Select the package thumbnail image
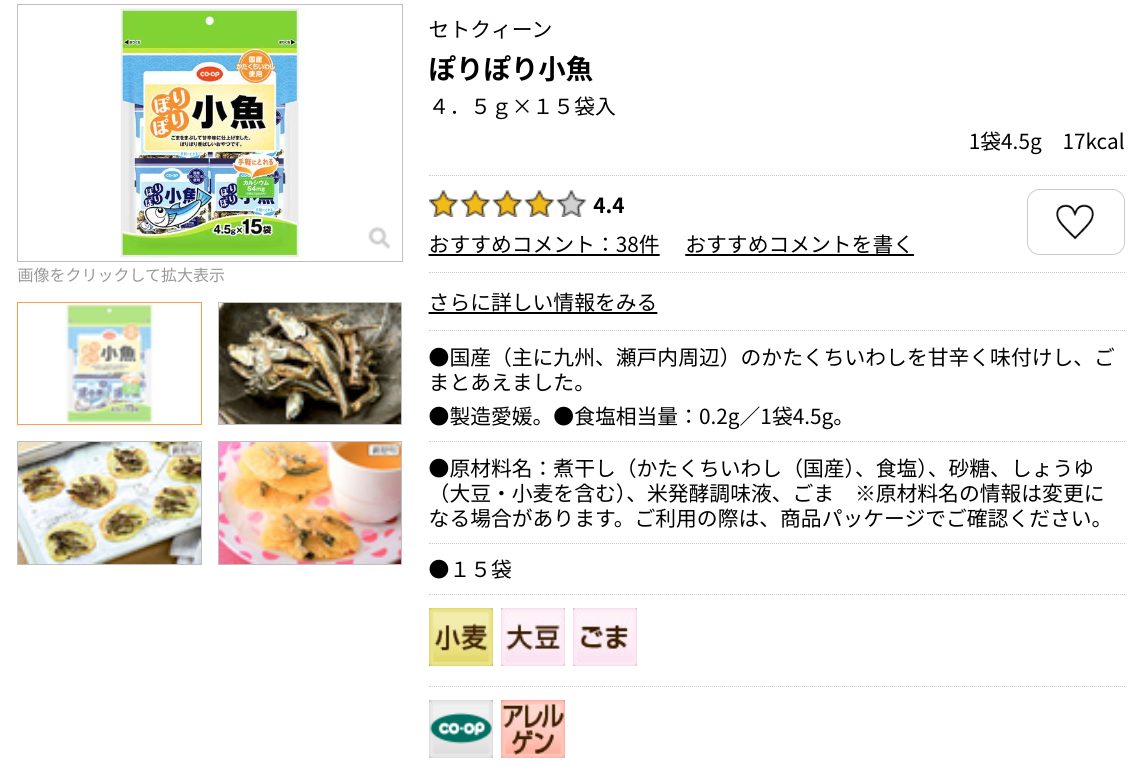 click(x=109, y=364)
